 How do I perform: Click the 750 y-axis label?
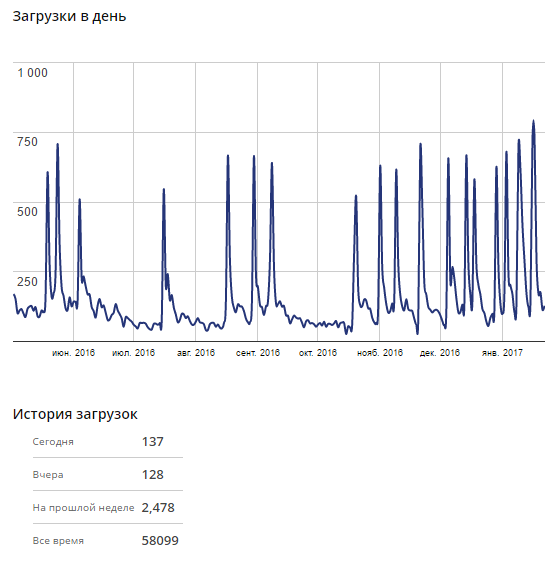(x=27, y=142)
